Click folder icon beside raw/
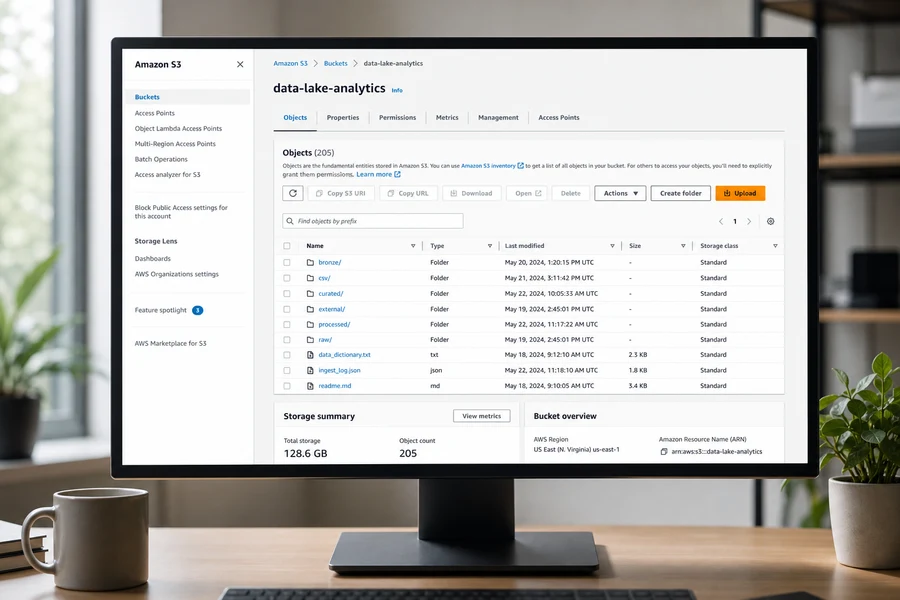Screen dimensions: 900x600 [x=310, y=339]
